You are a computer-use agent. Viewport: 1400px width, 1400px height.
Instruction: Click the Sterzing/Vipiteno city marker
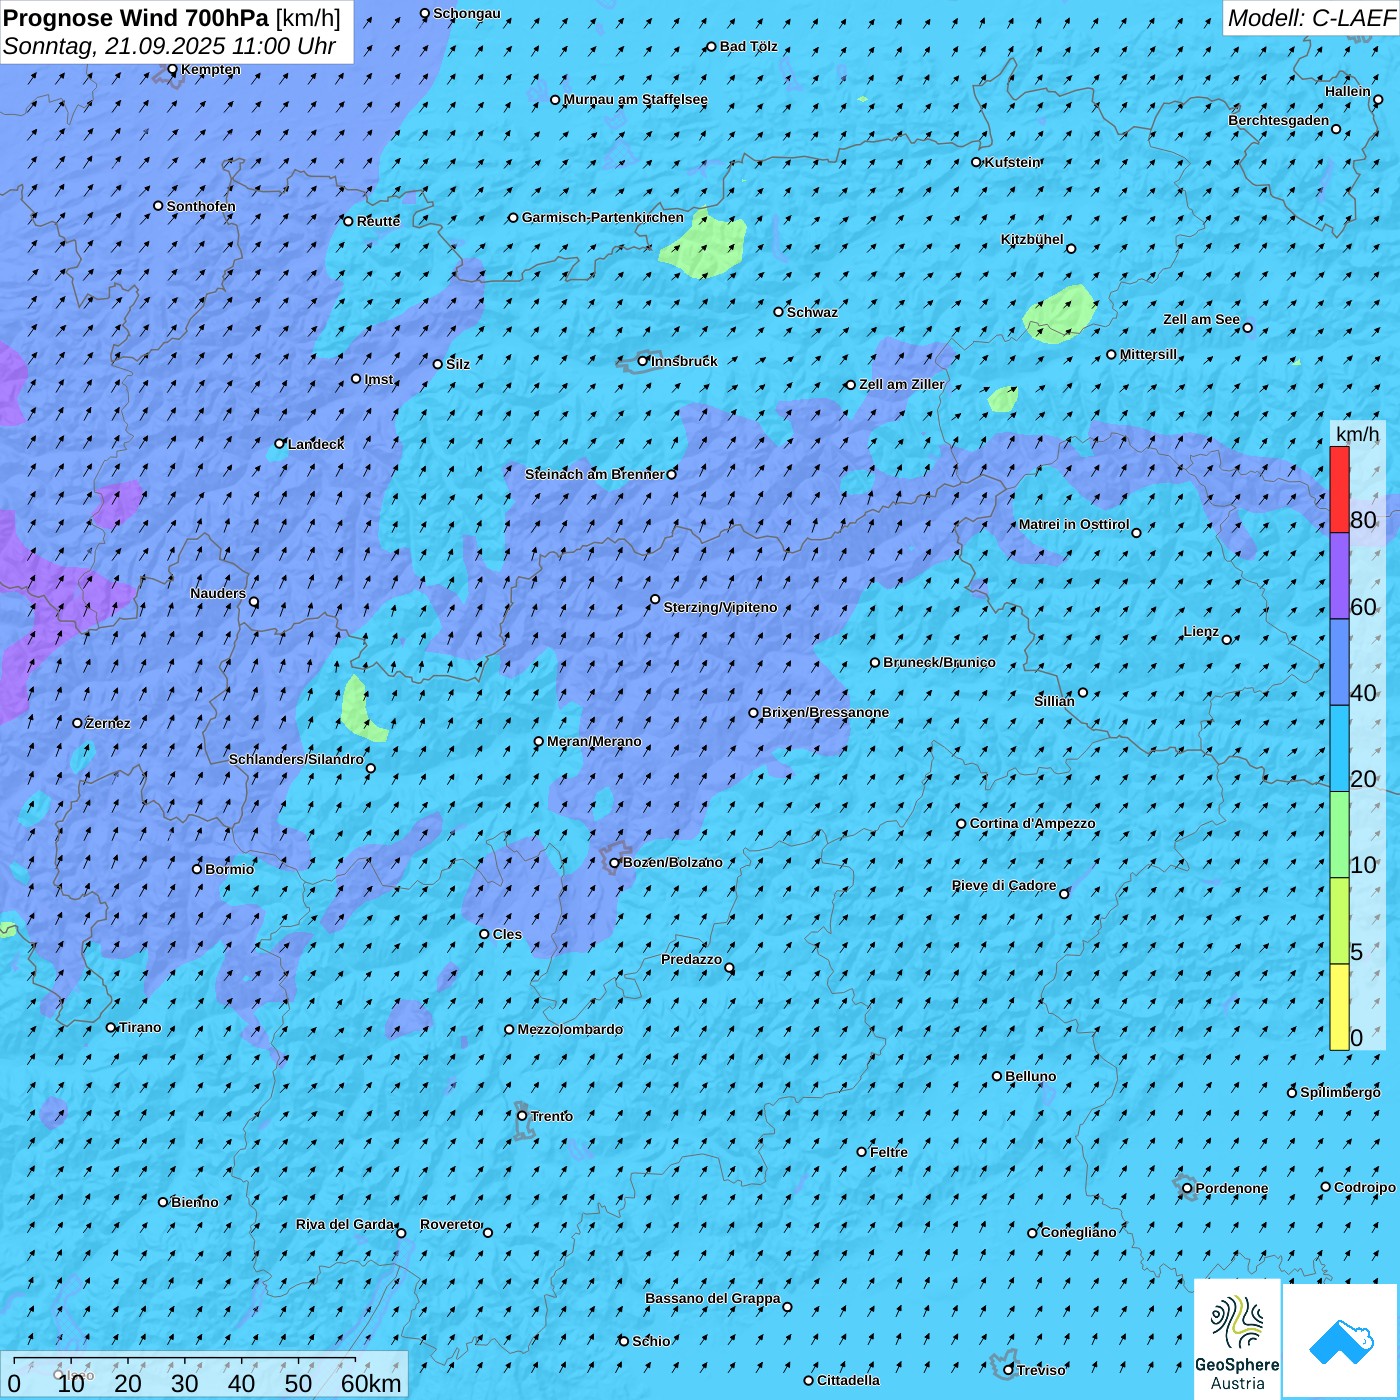coord(655,600)
